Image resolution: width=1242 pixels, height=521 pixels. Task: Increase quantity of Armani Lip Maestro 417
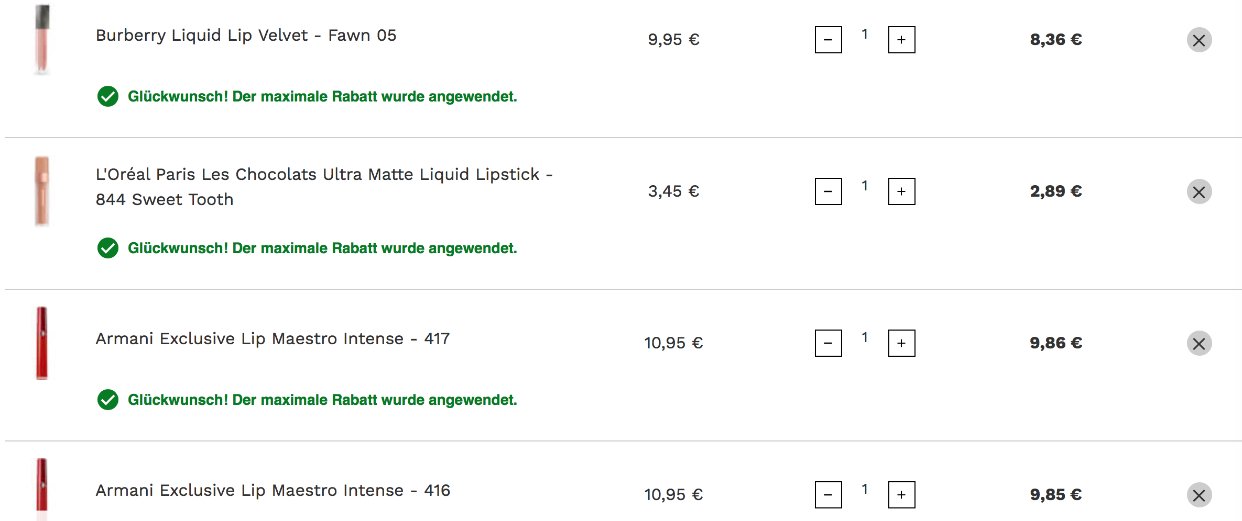pyautogui.click(x=902, y=344)
